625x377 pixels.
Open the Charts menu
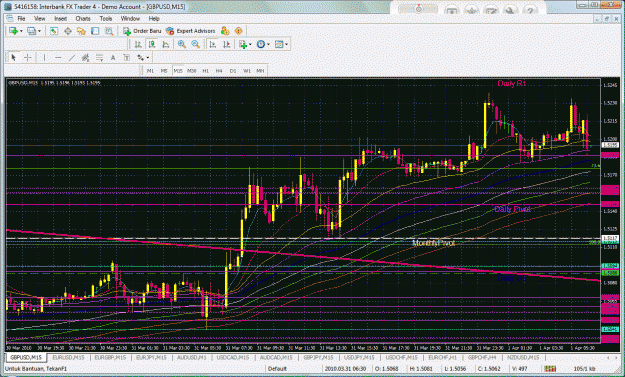[x=83, y=19]
